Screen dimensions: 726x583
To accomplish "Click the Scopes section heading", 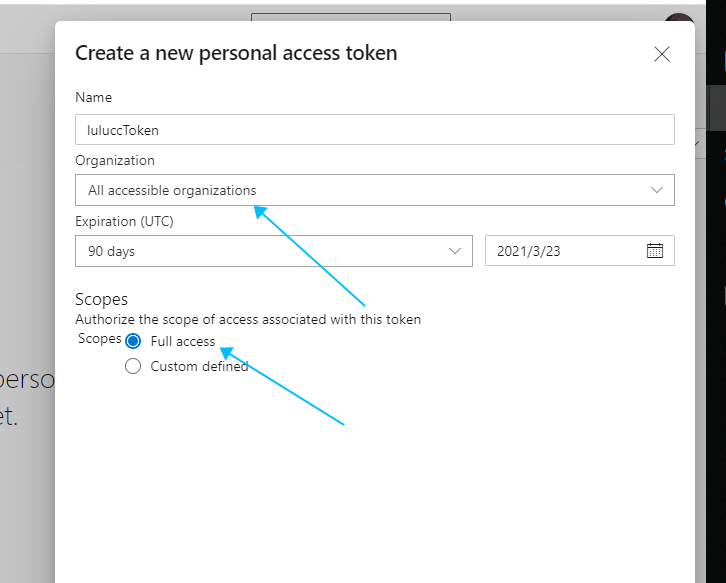I will [102, 299].
